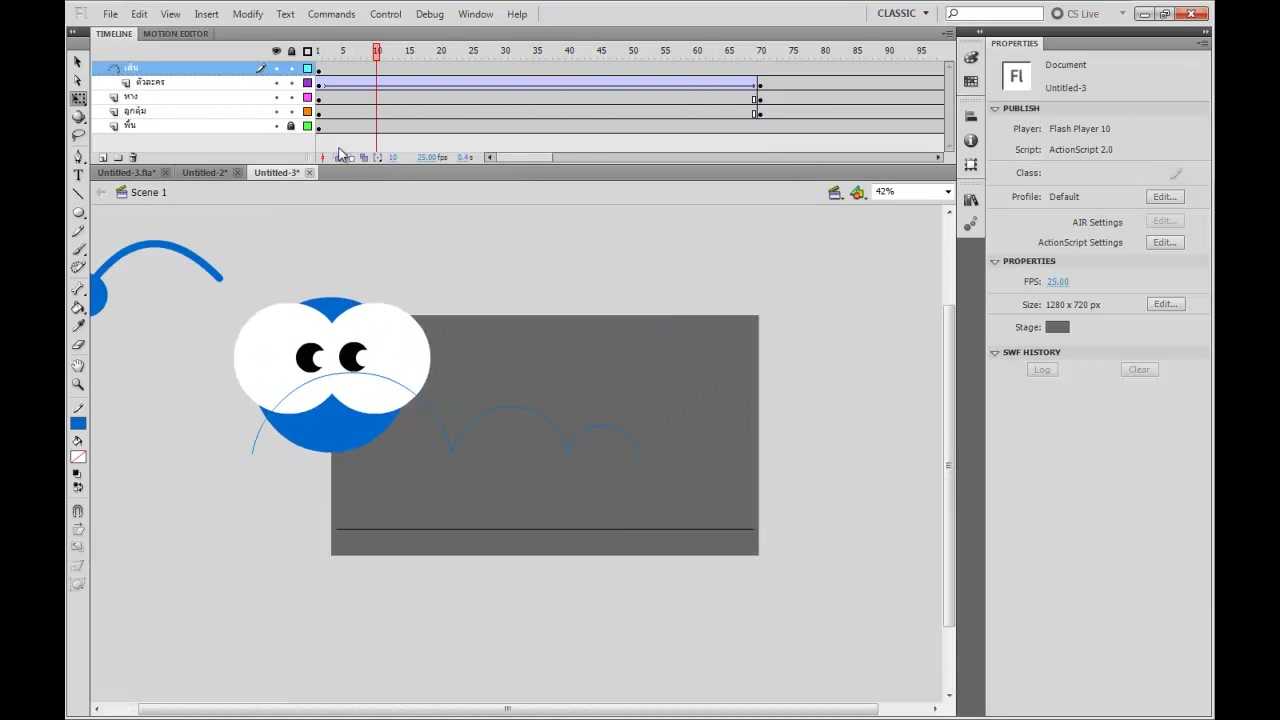Switch to the Untitled-3.fla* document tab
This screenshot has width=1280, height=720.
[126, 173]
